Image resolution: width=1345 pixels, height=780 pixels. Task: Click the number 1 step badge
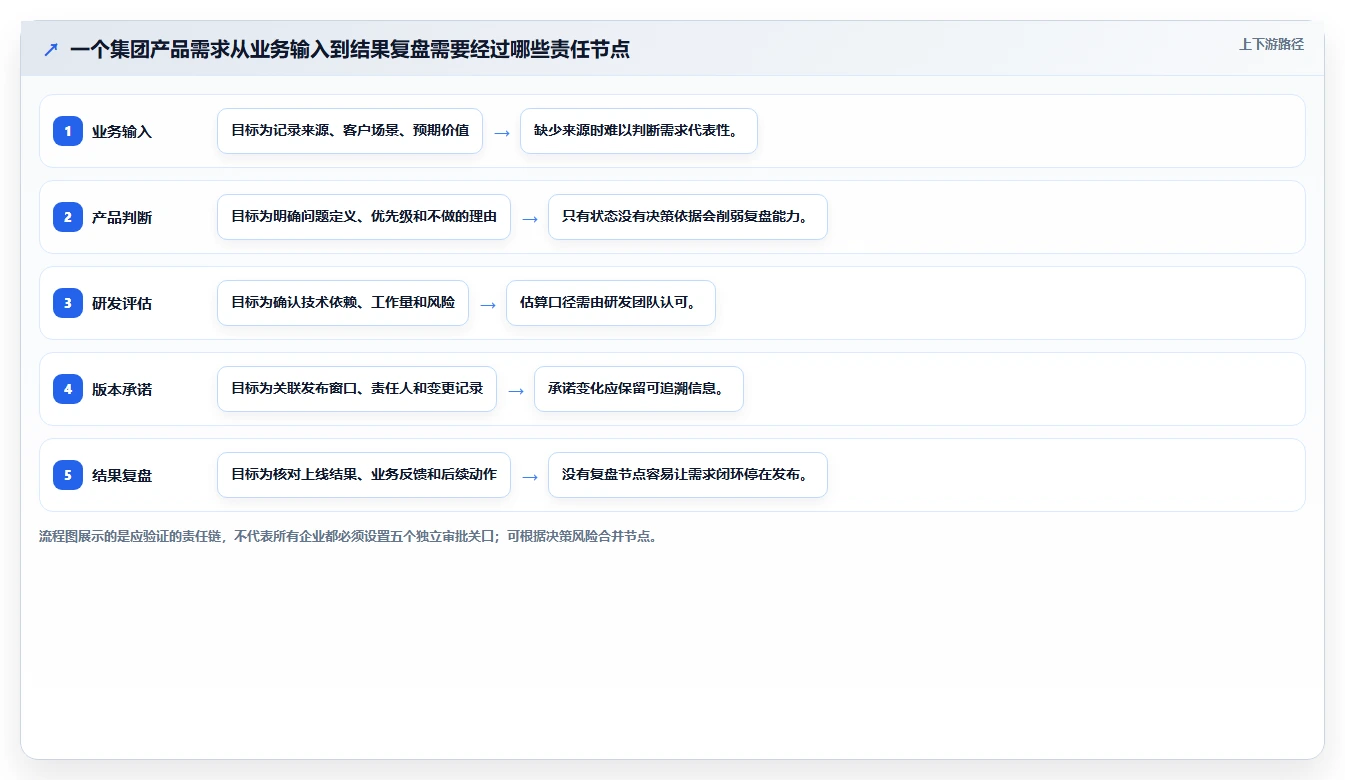(x=68, y=130)
